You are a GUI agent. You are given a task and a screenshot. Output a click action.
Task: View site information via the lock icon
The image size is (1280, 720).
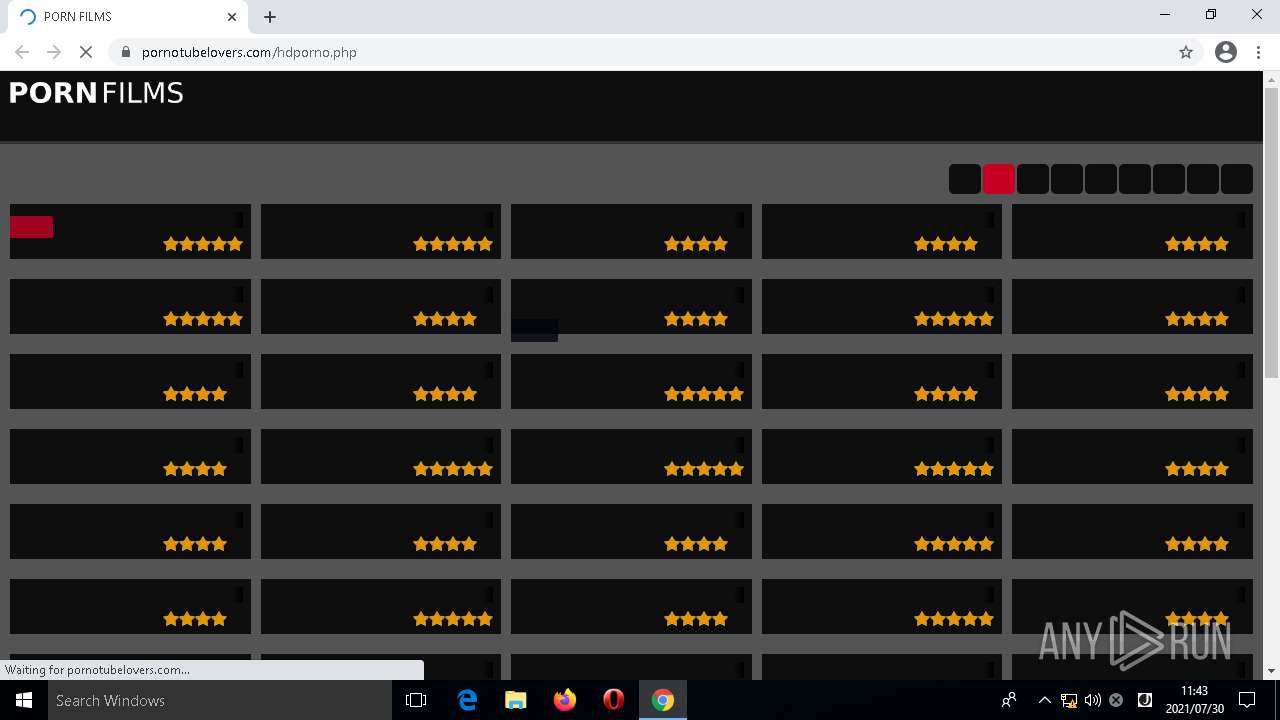(126, 52)
